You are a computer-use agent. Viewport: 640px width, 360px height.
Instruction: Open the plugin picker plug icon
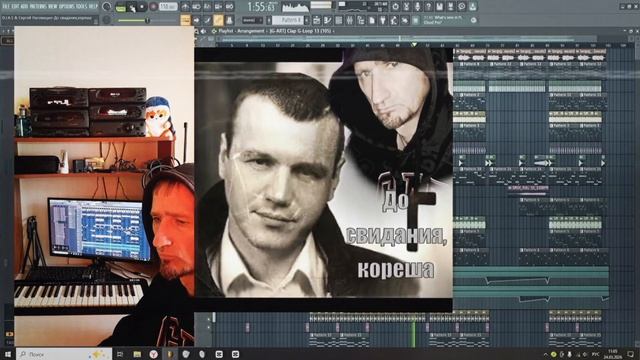(x=383, y=20)
